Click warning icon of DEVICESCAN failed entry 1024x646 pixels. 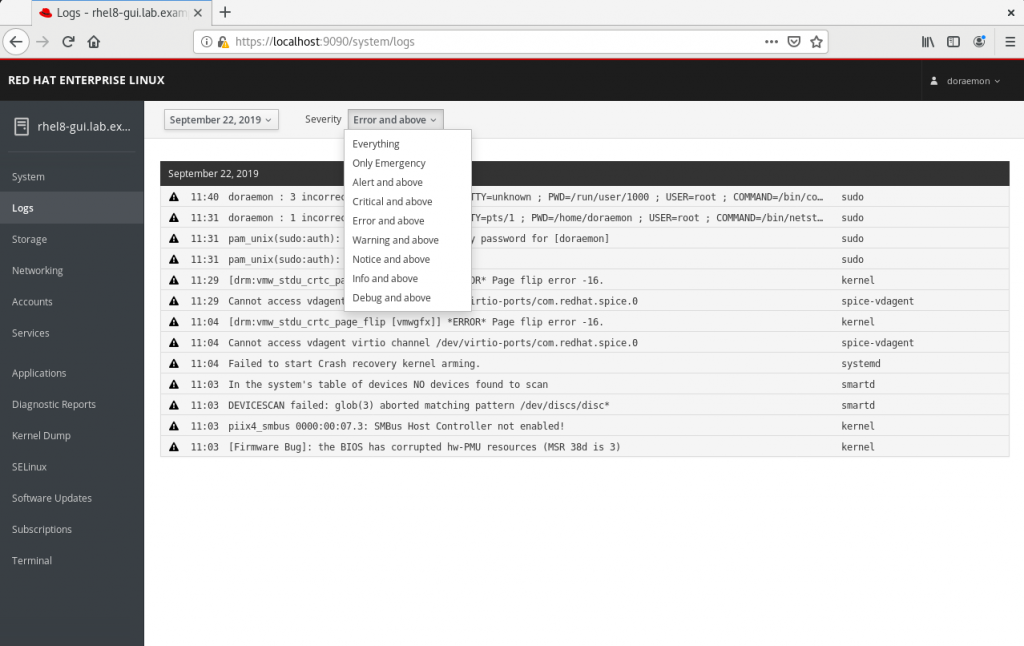pyautogui.click(x=174, y=405)
